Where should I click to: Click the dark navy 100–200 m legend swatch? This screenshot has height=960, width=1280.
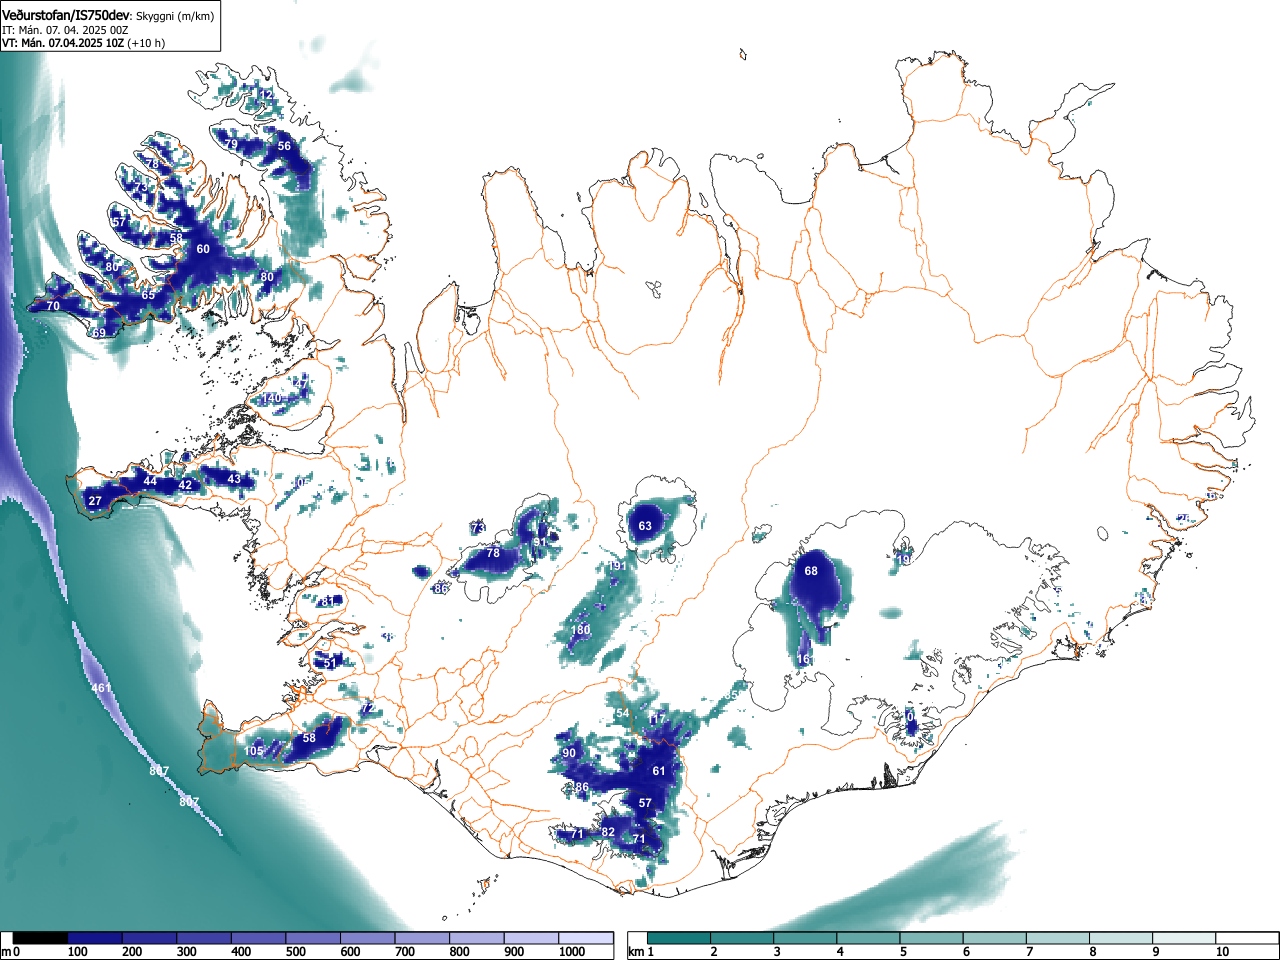click(95, 938)
